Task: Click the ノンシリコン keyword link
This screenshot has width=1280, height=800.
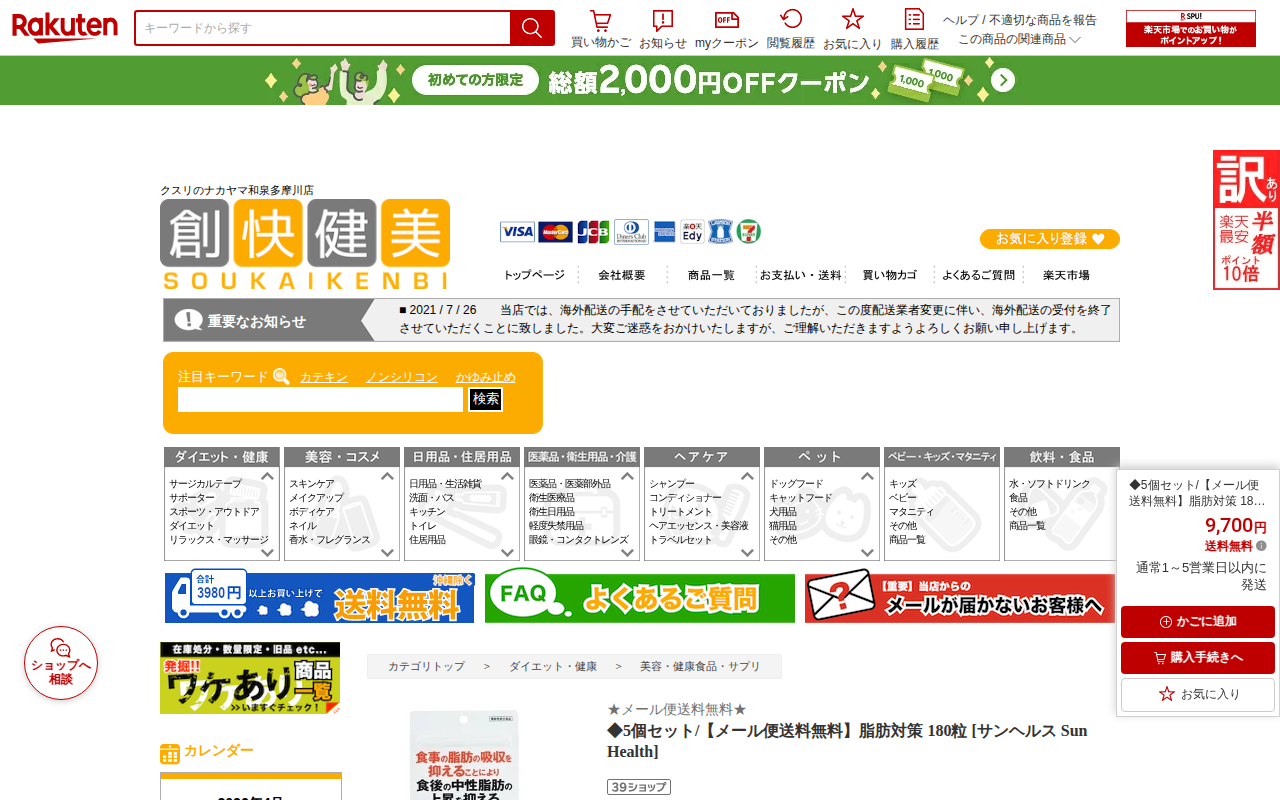Action: tap(402, 377)
